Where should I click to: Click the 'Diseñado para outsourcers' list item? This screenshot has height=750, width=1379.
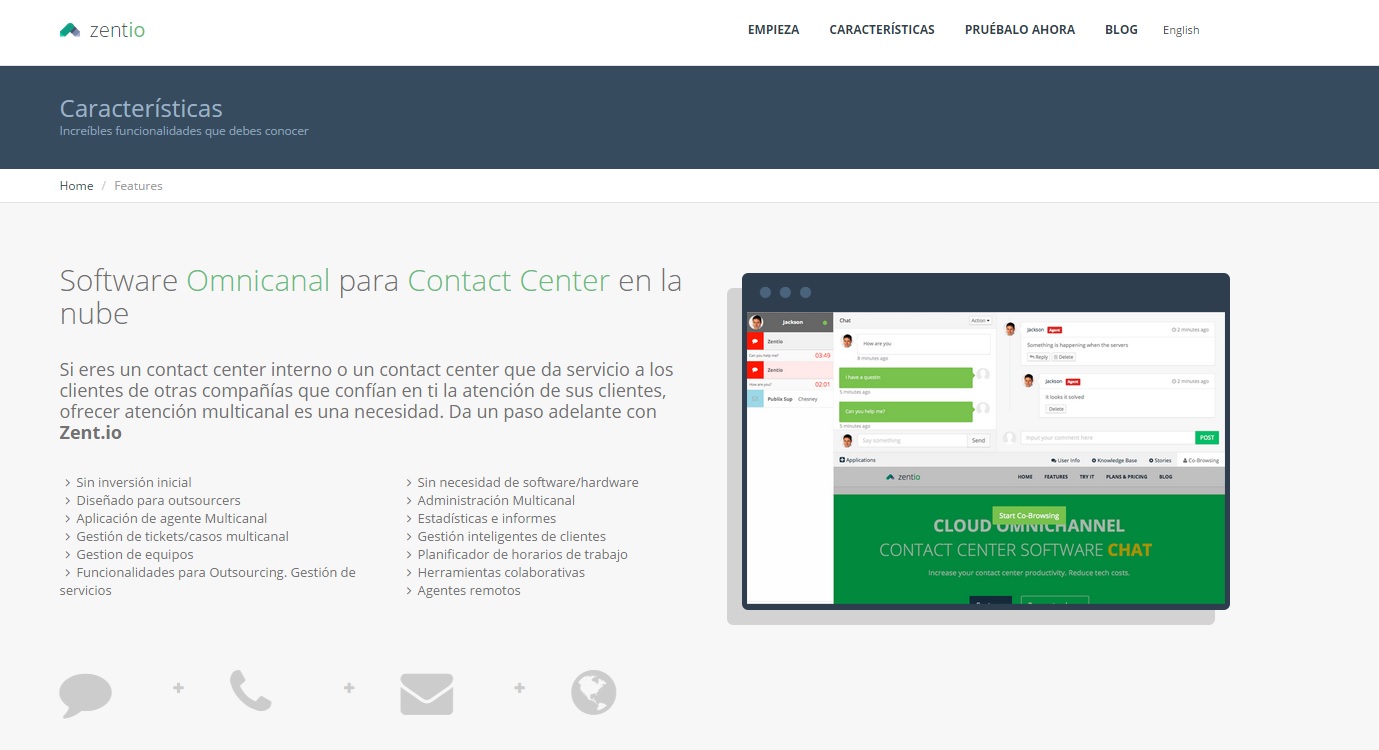(x=158, y=500)
